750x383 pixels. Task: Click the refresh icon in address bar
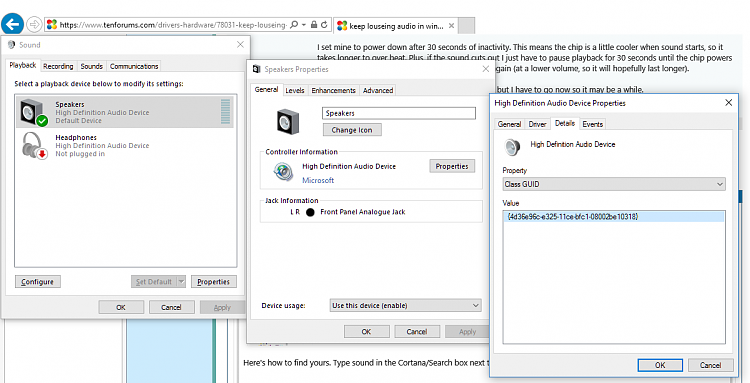(x=324, y=24)
